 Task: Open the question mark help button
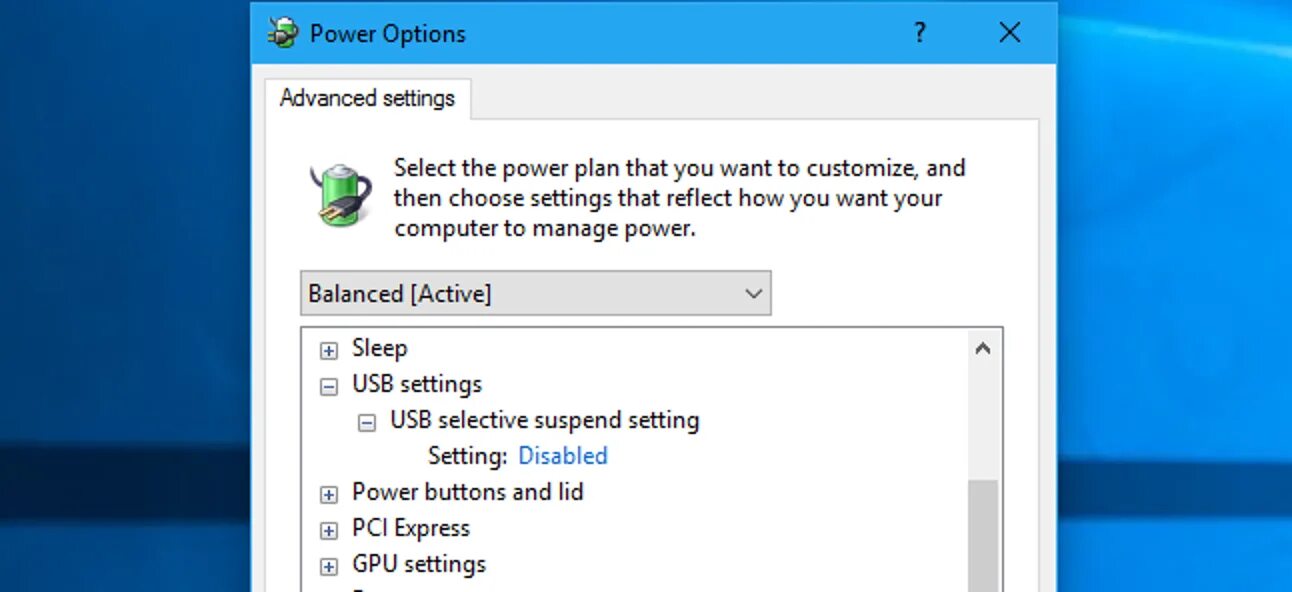pos(920,33)
